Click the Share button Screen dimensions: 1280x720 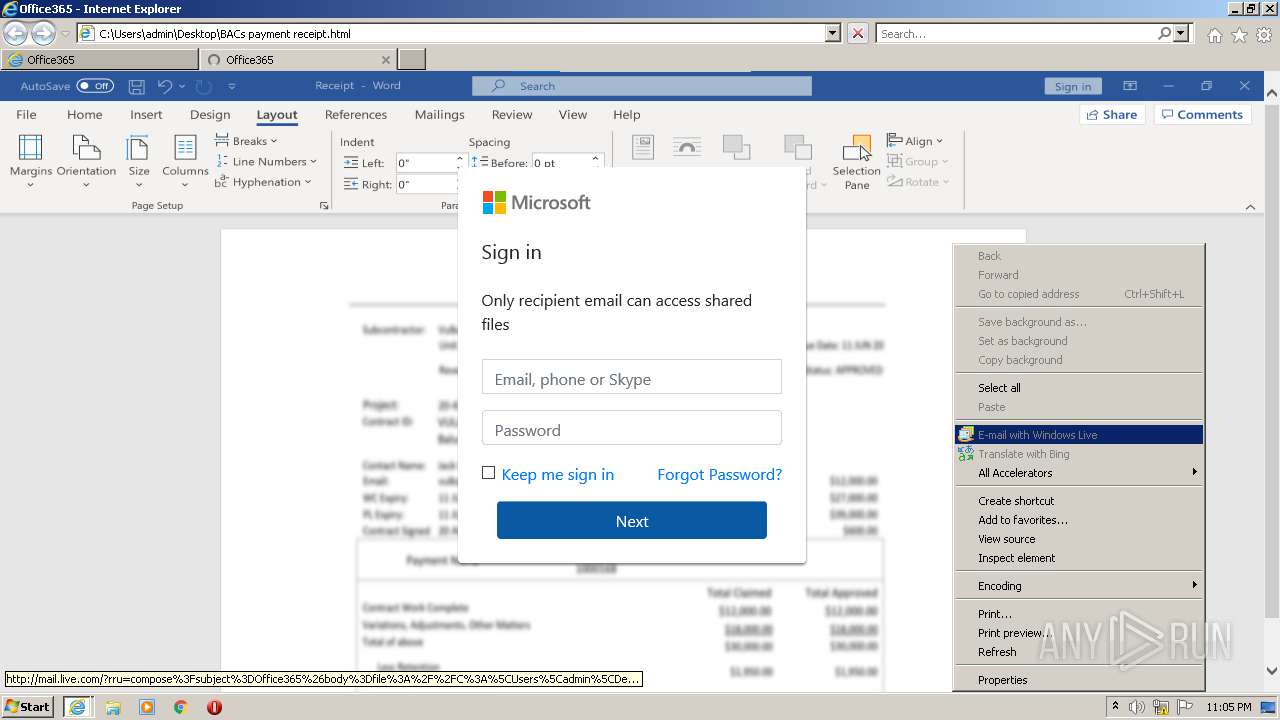pos(1112,114)
